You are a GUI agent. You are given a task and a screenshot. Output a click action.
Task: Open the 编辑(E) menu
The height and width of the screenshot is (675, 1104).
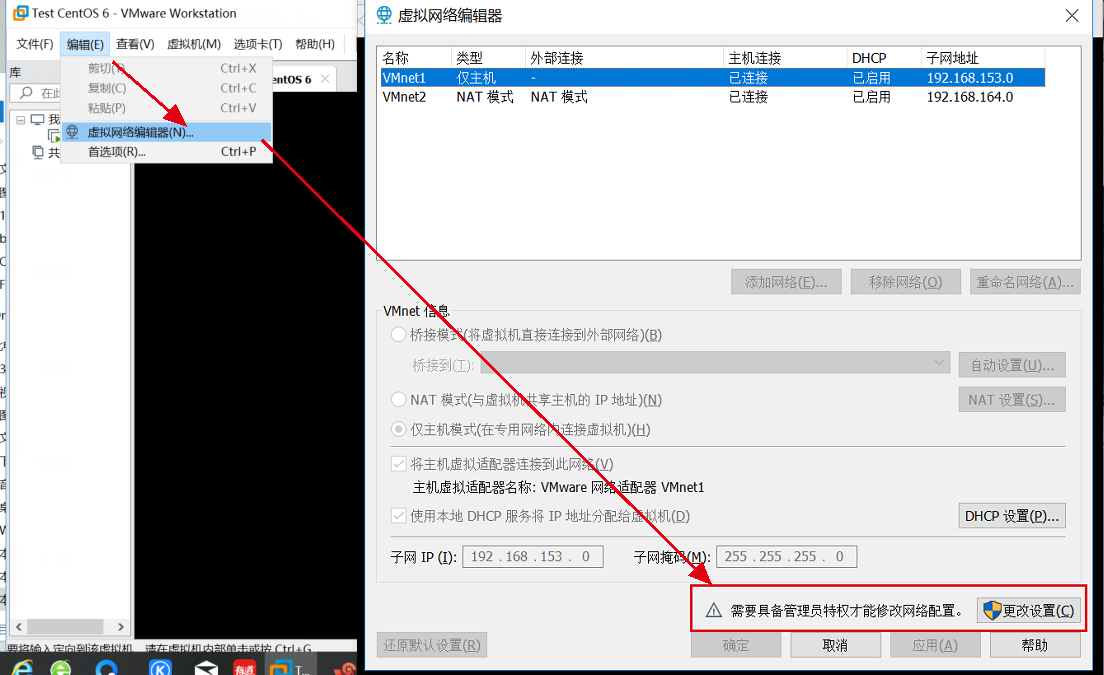pos(85,44)
